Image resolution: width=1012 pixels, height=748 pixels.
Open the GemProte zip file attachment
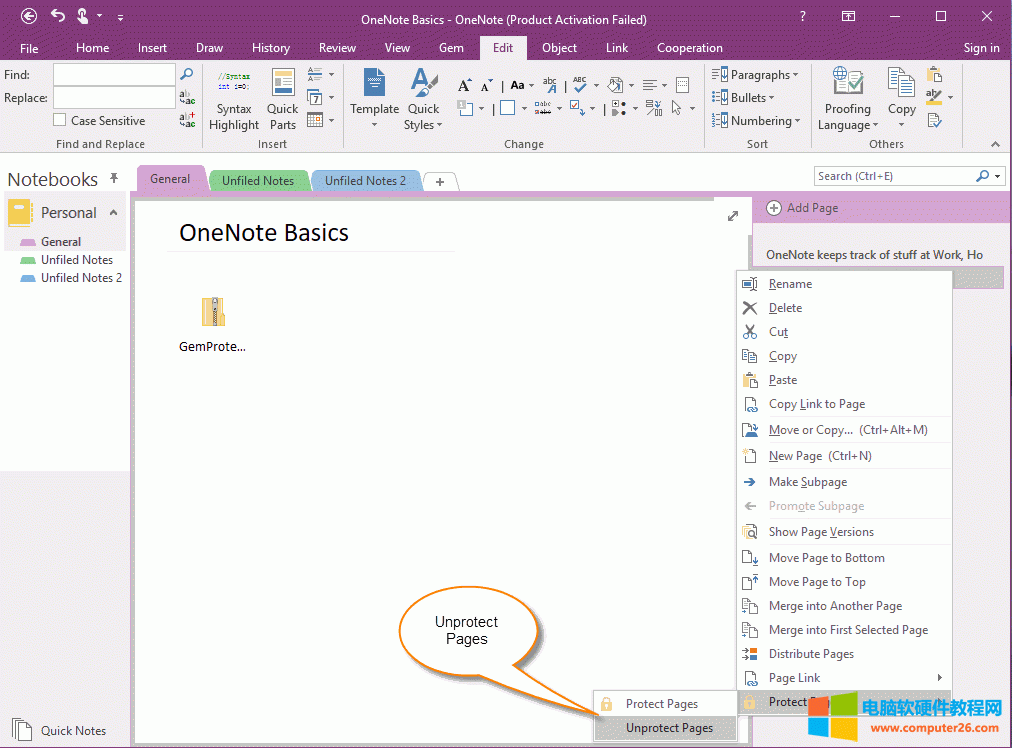[212, 313]
